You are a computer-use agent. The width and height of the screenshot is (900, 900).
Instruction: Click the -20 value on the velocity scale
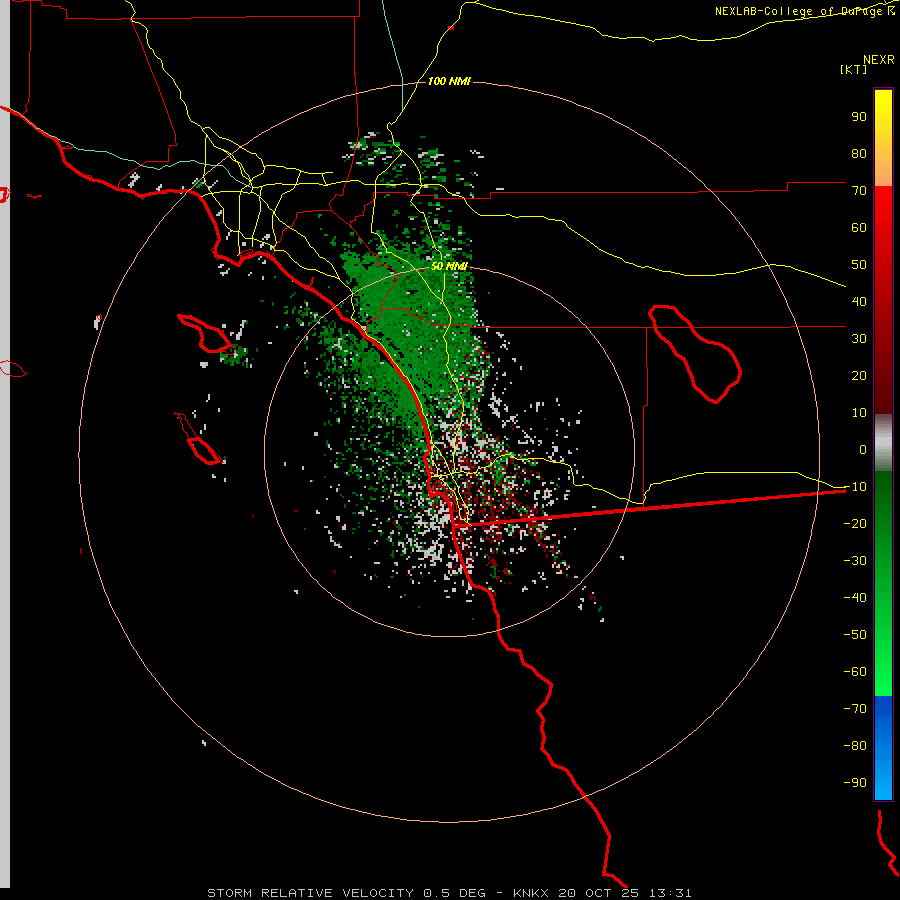(x=855, y=523)
